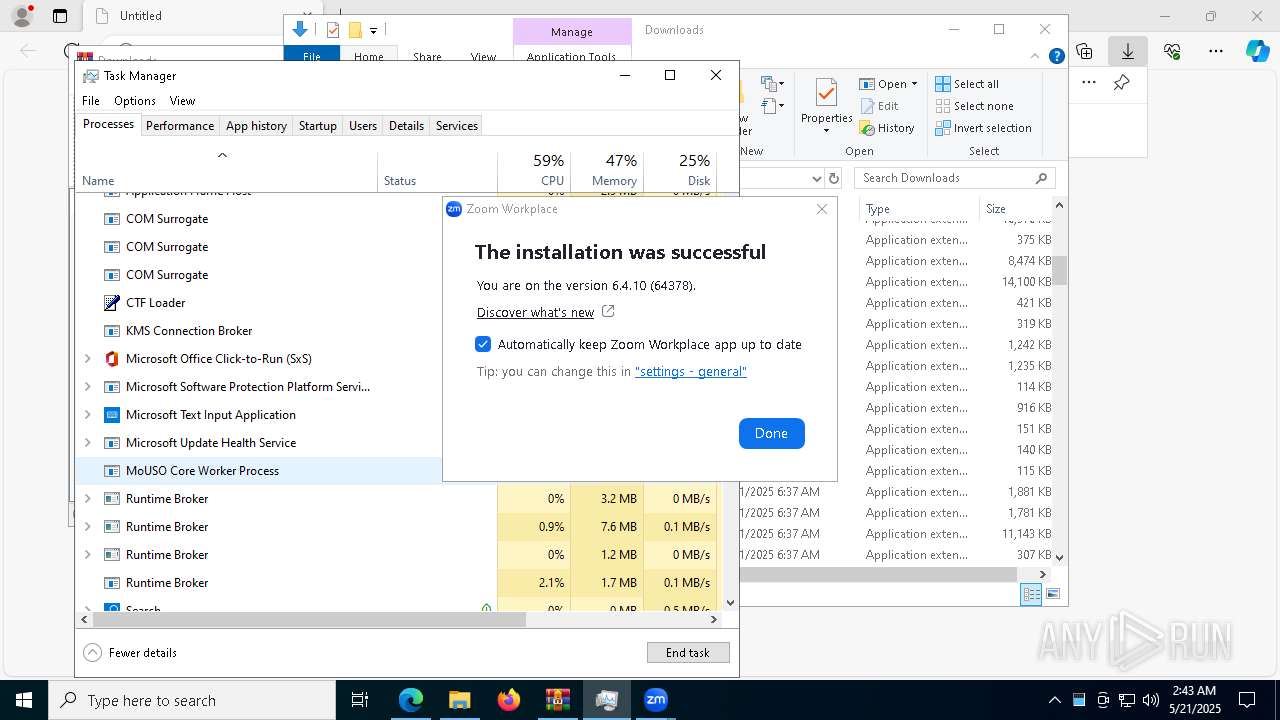Open the Startup tab in Task Manager
The width and height of the screenshot is (1280, 720).
318,125
